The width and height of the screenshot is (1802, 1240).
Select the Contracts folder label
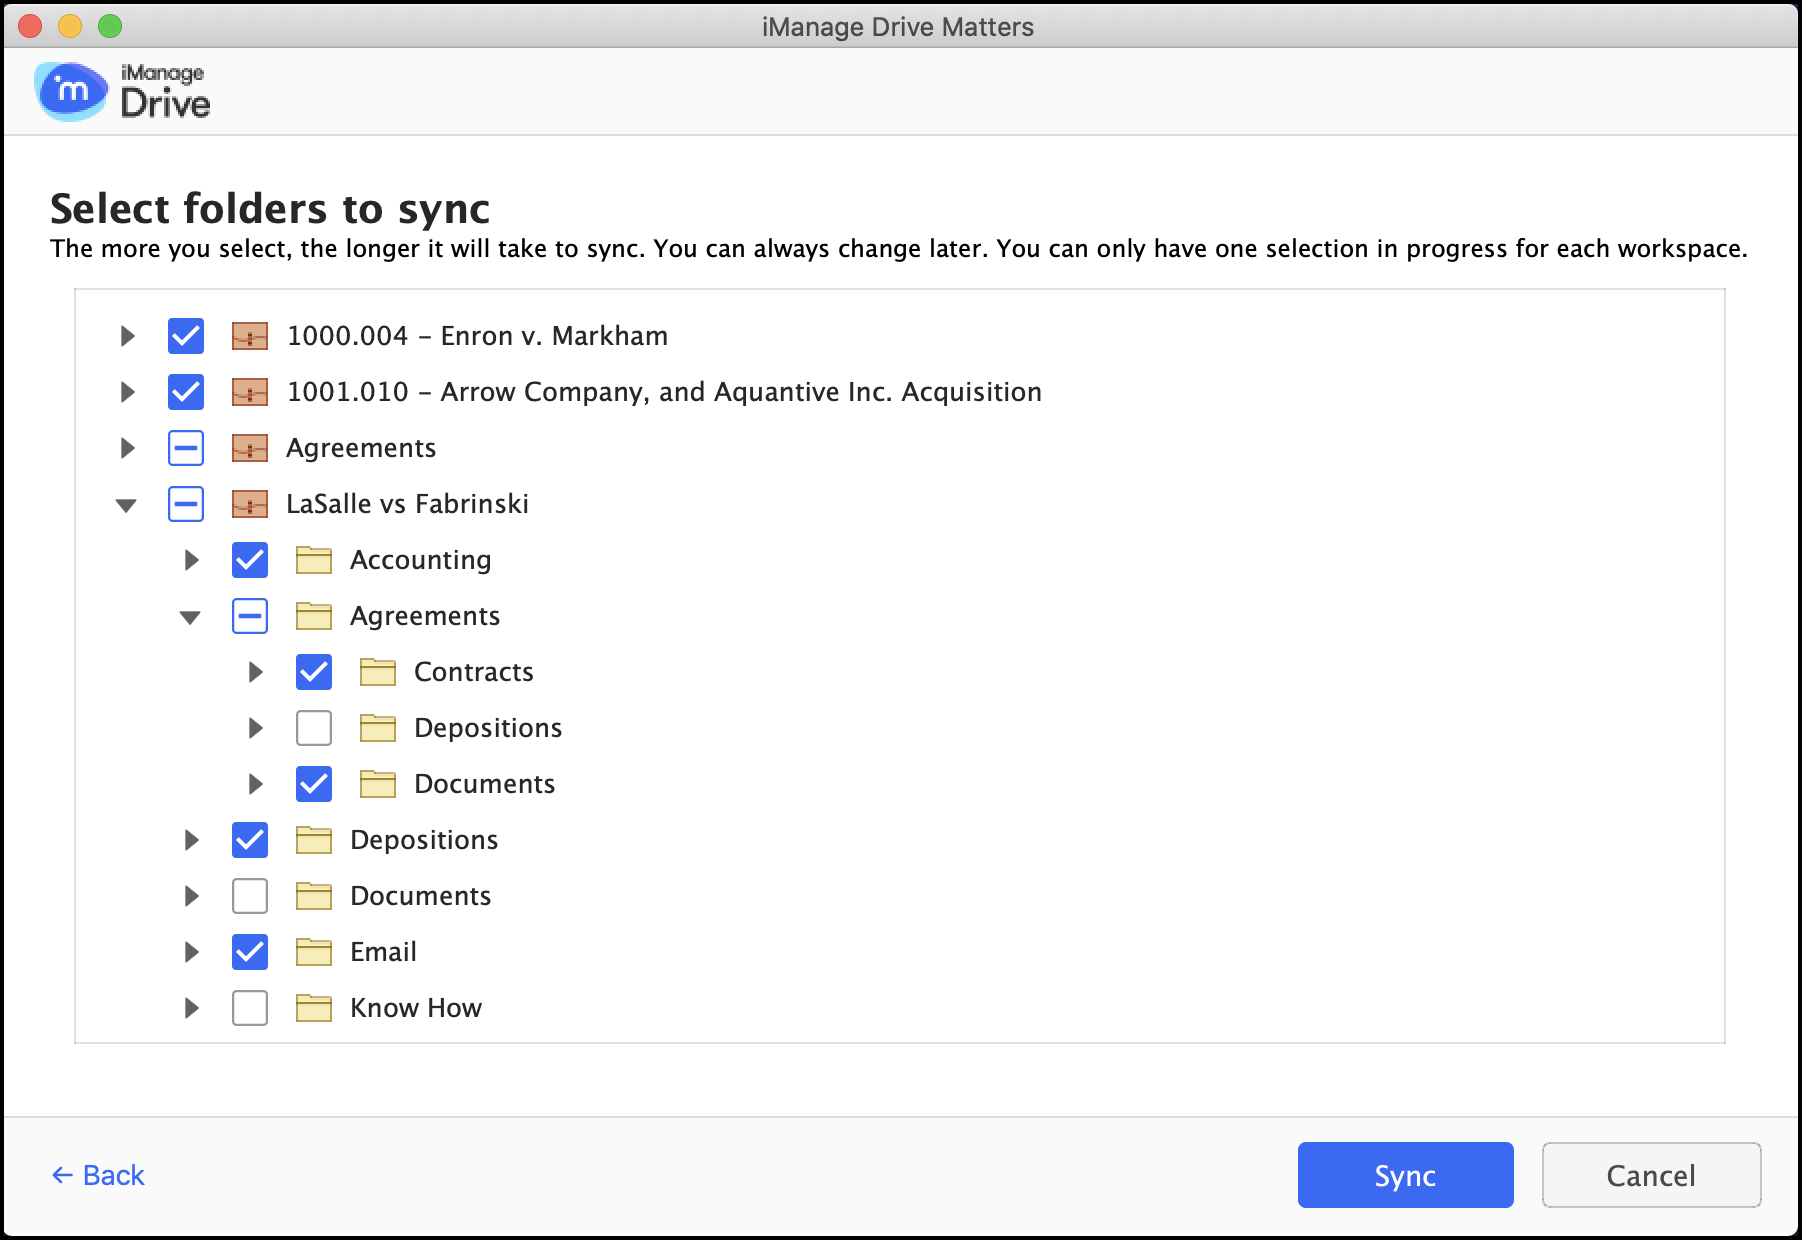point(473,672)
